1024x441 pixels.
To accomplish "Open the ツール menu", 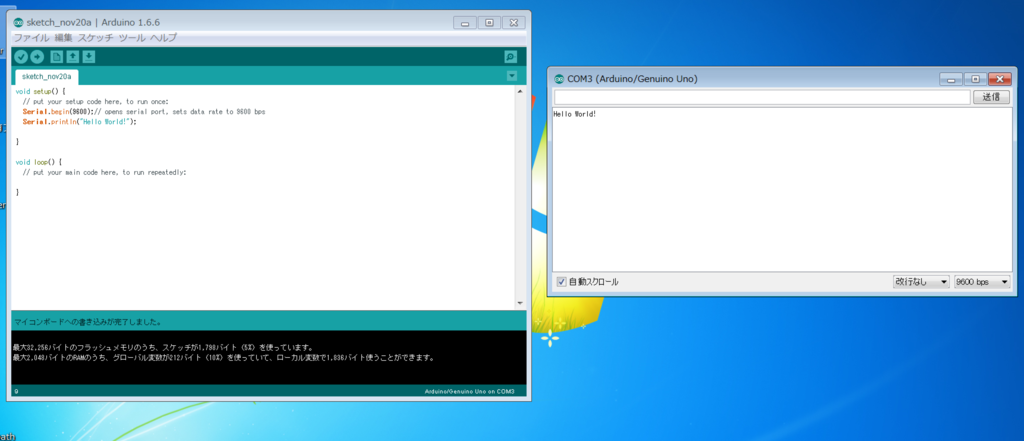I will tap(132, 38).
